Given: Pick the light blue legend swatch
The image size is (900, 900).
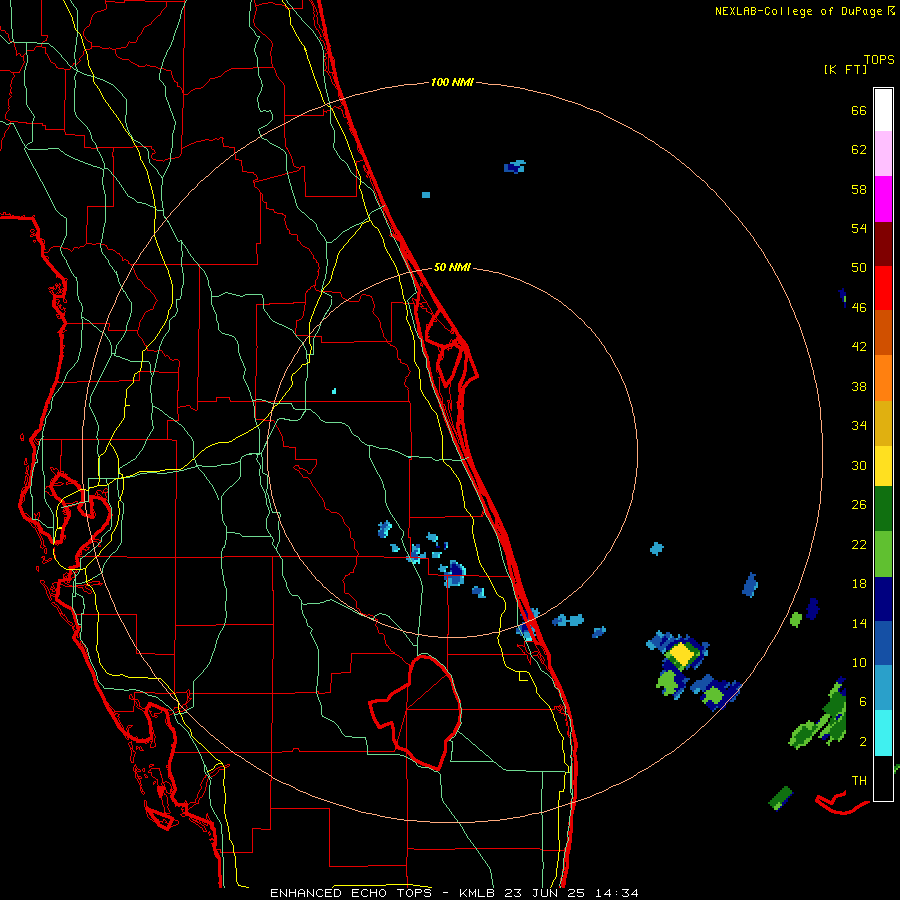Looking at the screenshot, I should click(x=883, y=688).
